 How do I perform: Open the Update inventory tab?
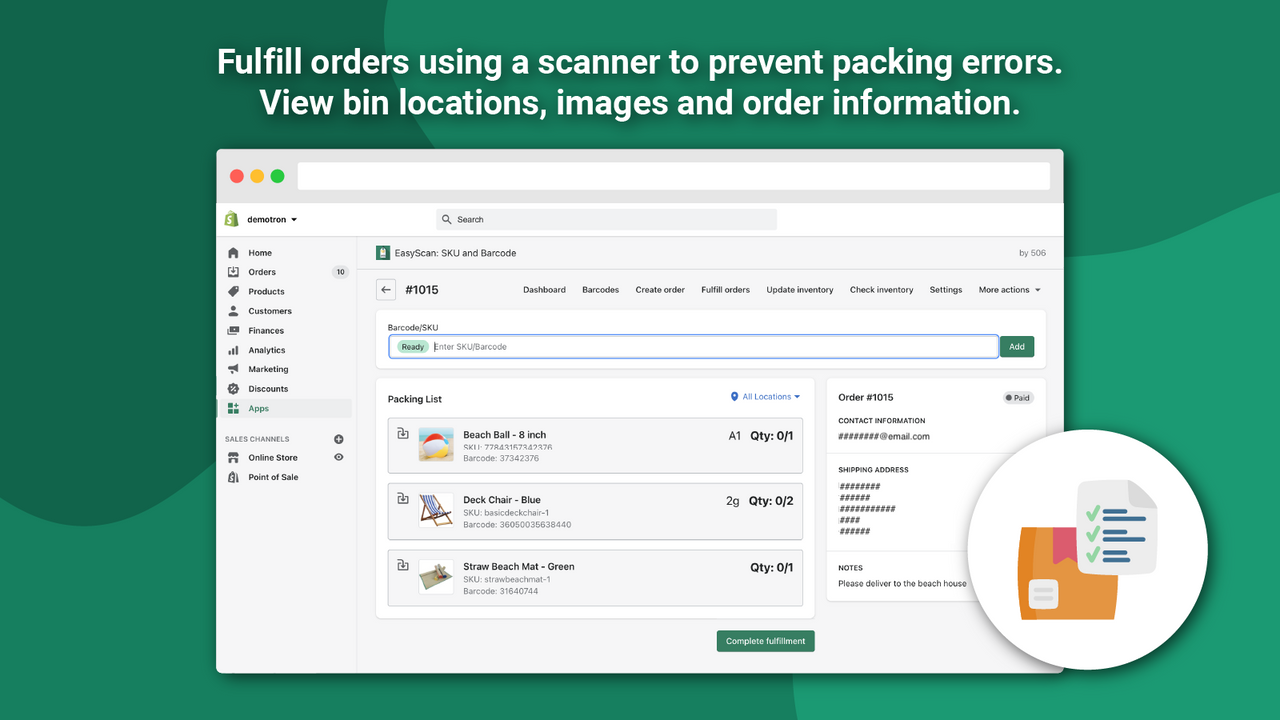pyautogui.click(x=799, y=290)
